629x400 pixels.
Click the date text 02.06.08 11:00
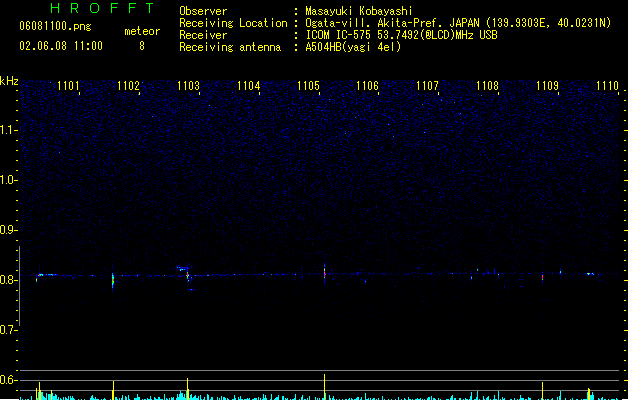point(61,46)
